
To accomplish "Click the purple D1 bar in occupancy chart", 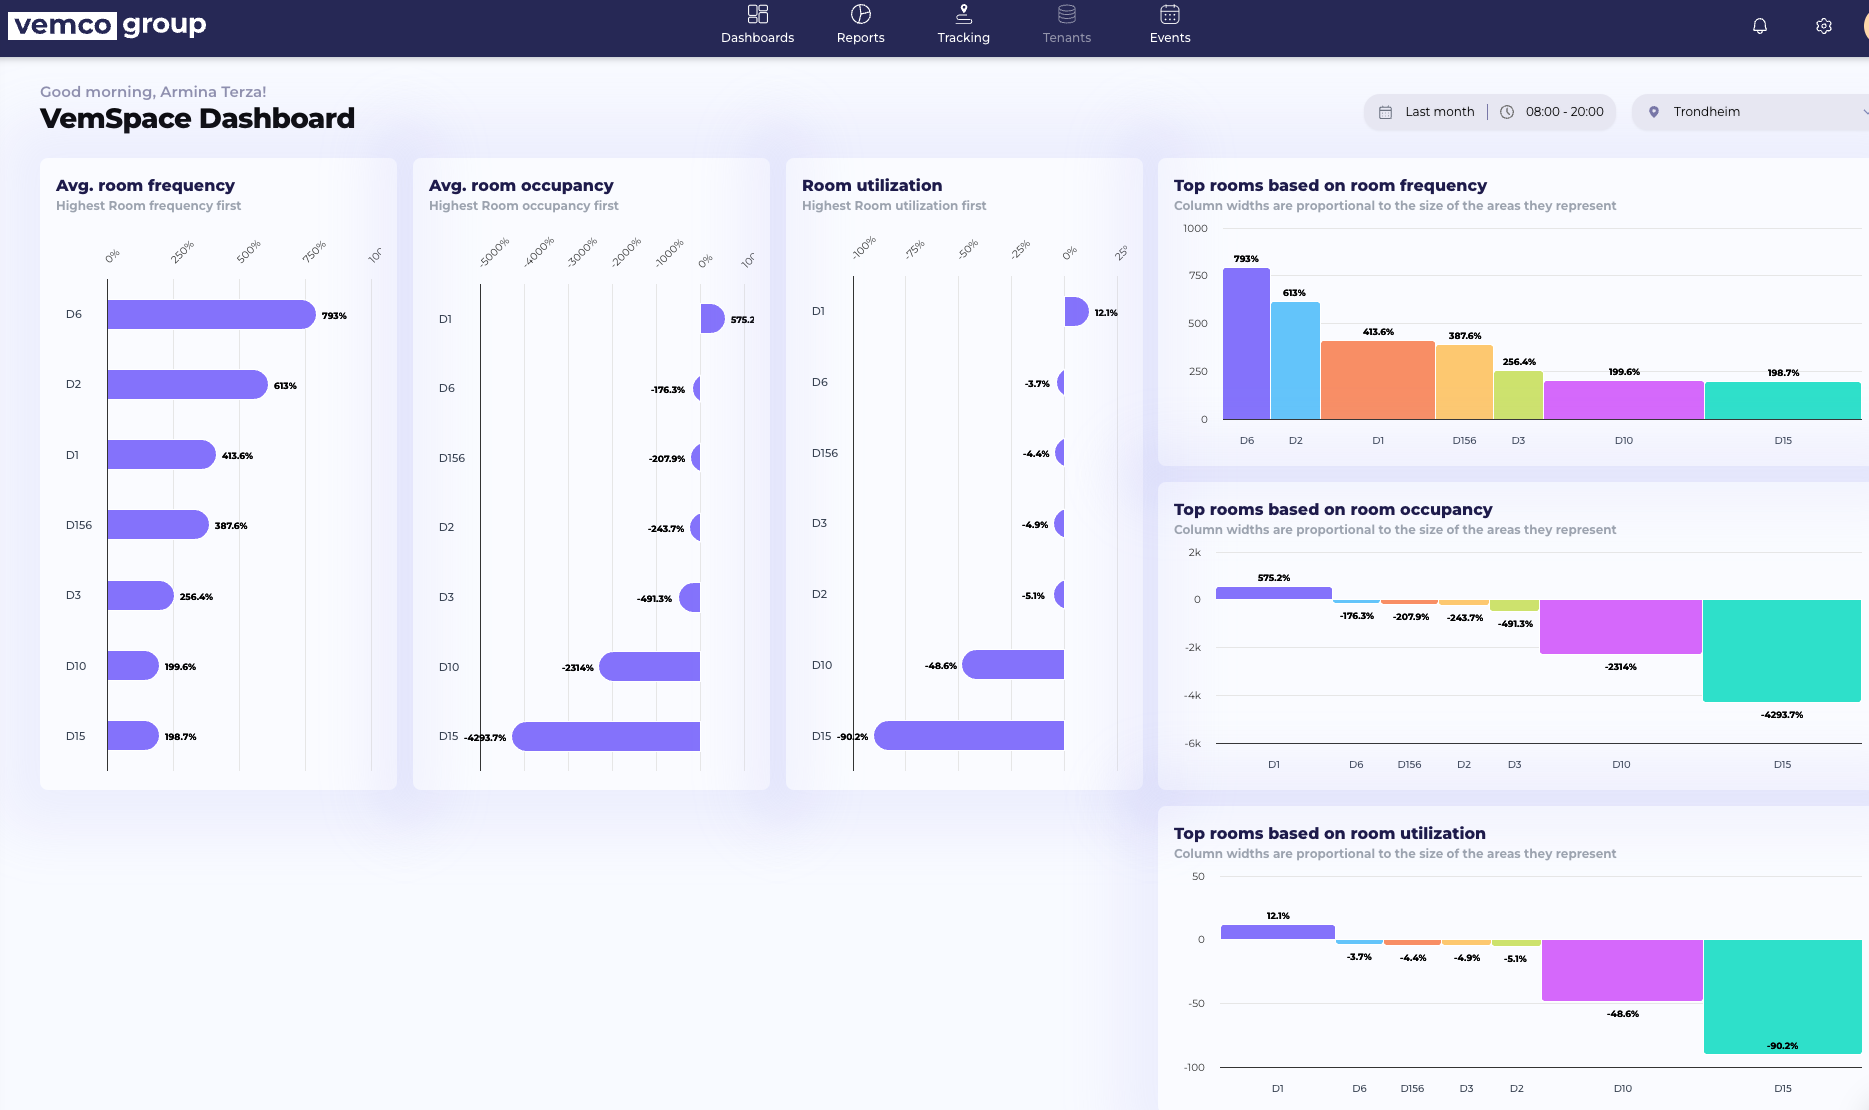I will pos(1273,591).
